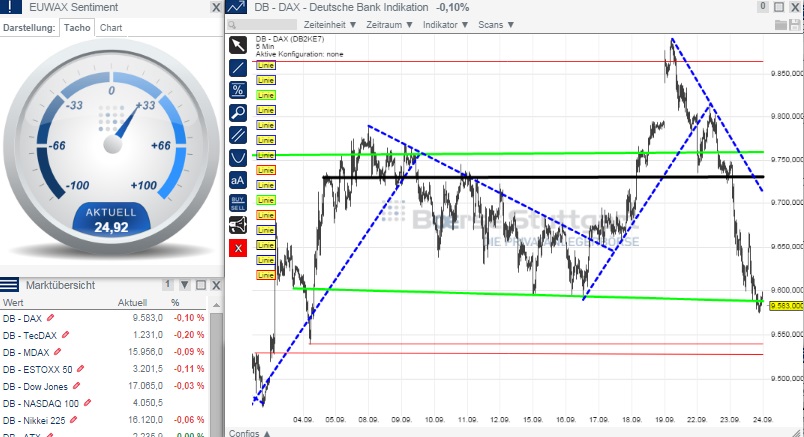The width and height of the screenshot is (804, 437).
Task: Open the Marktübersicht dropdown arrow menu
Action: 185,285
